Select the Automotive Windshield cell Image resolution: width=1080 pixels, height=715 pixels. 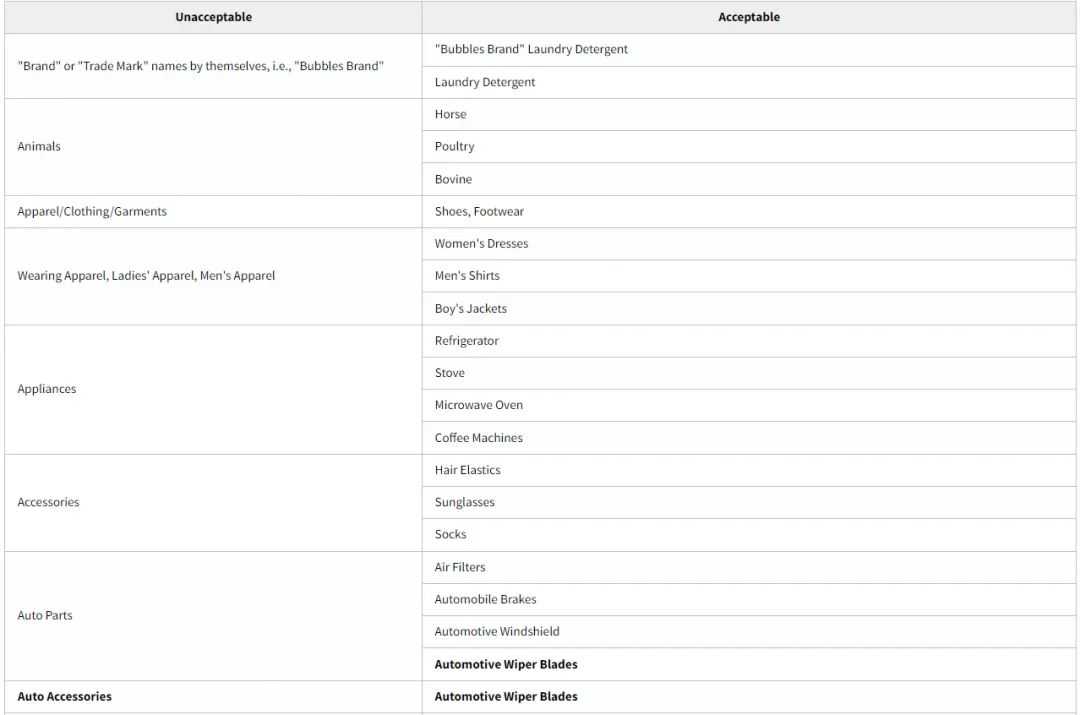749,632
